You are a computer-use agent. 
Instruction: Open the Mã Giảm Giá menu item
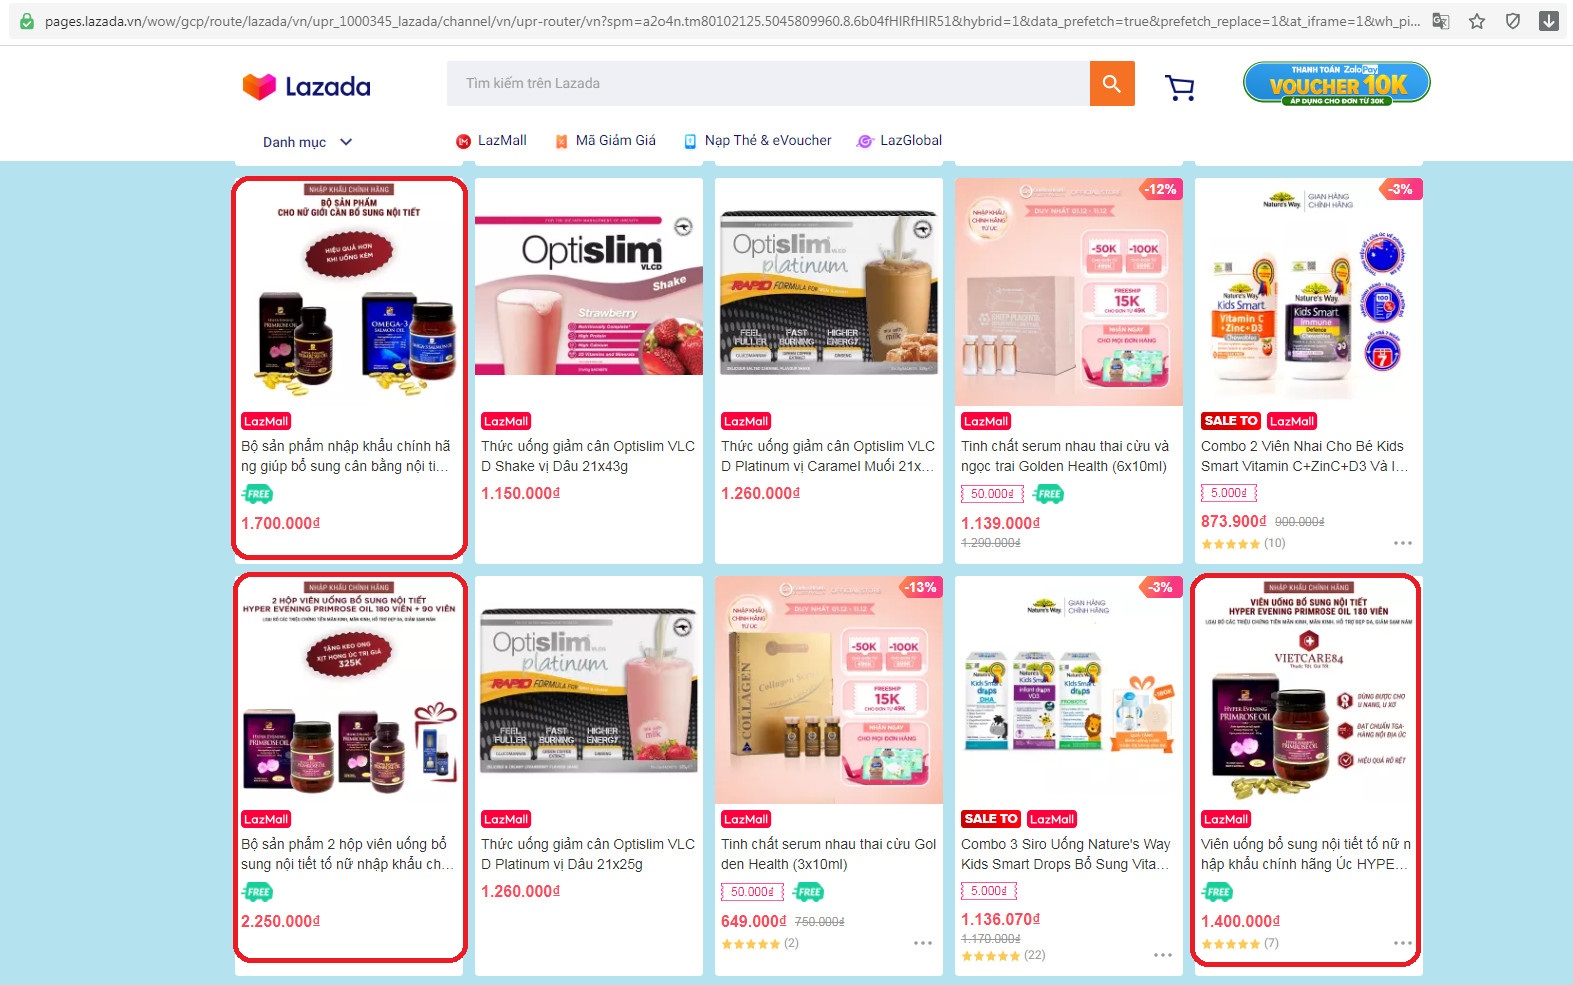(x=606, y=141)
